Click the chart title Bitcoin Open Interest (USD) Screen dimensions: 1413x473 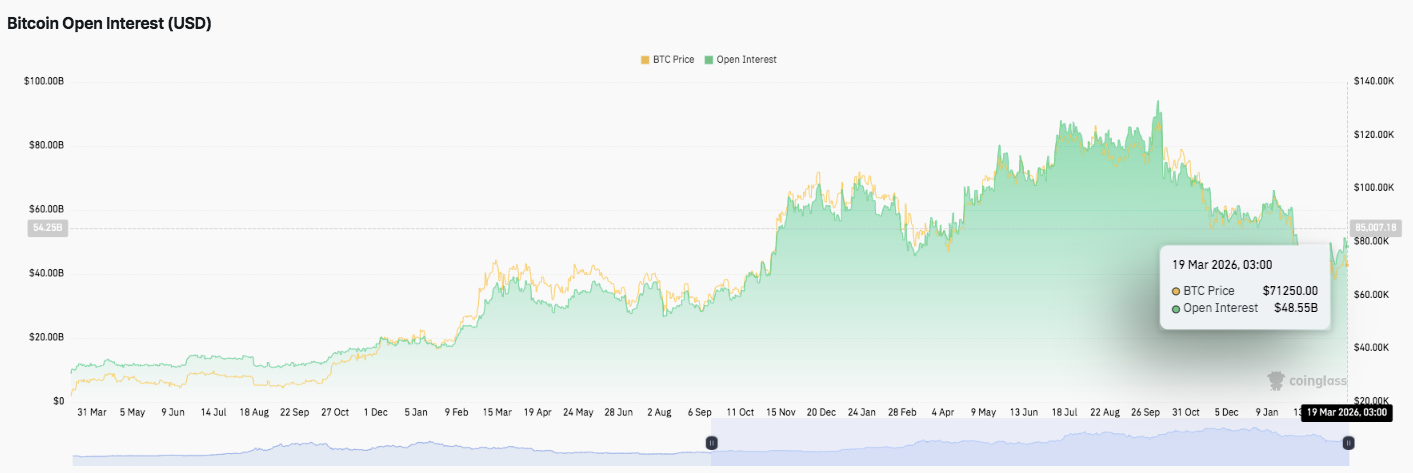click(x=109, y=24)
